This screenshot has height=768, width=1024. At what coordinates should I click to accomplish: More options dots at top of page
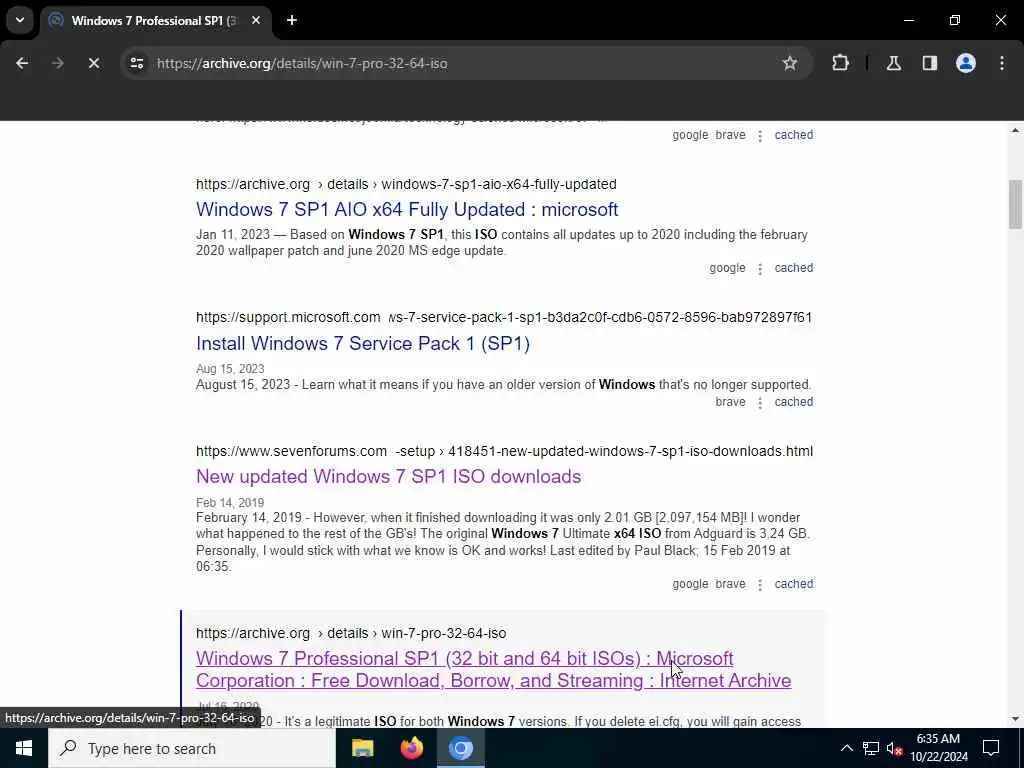click(x=760, y=135)
